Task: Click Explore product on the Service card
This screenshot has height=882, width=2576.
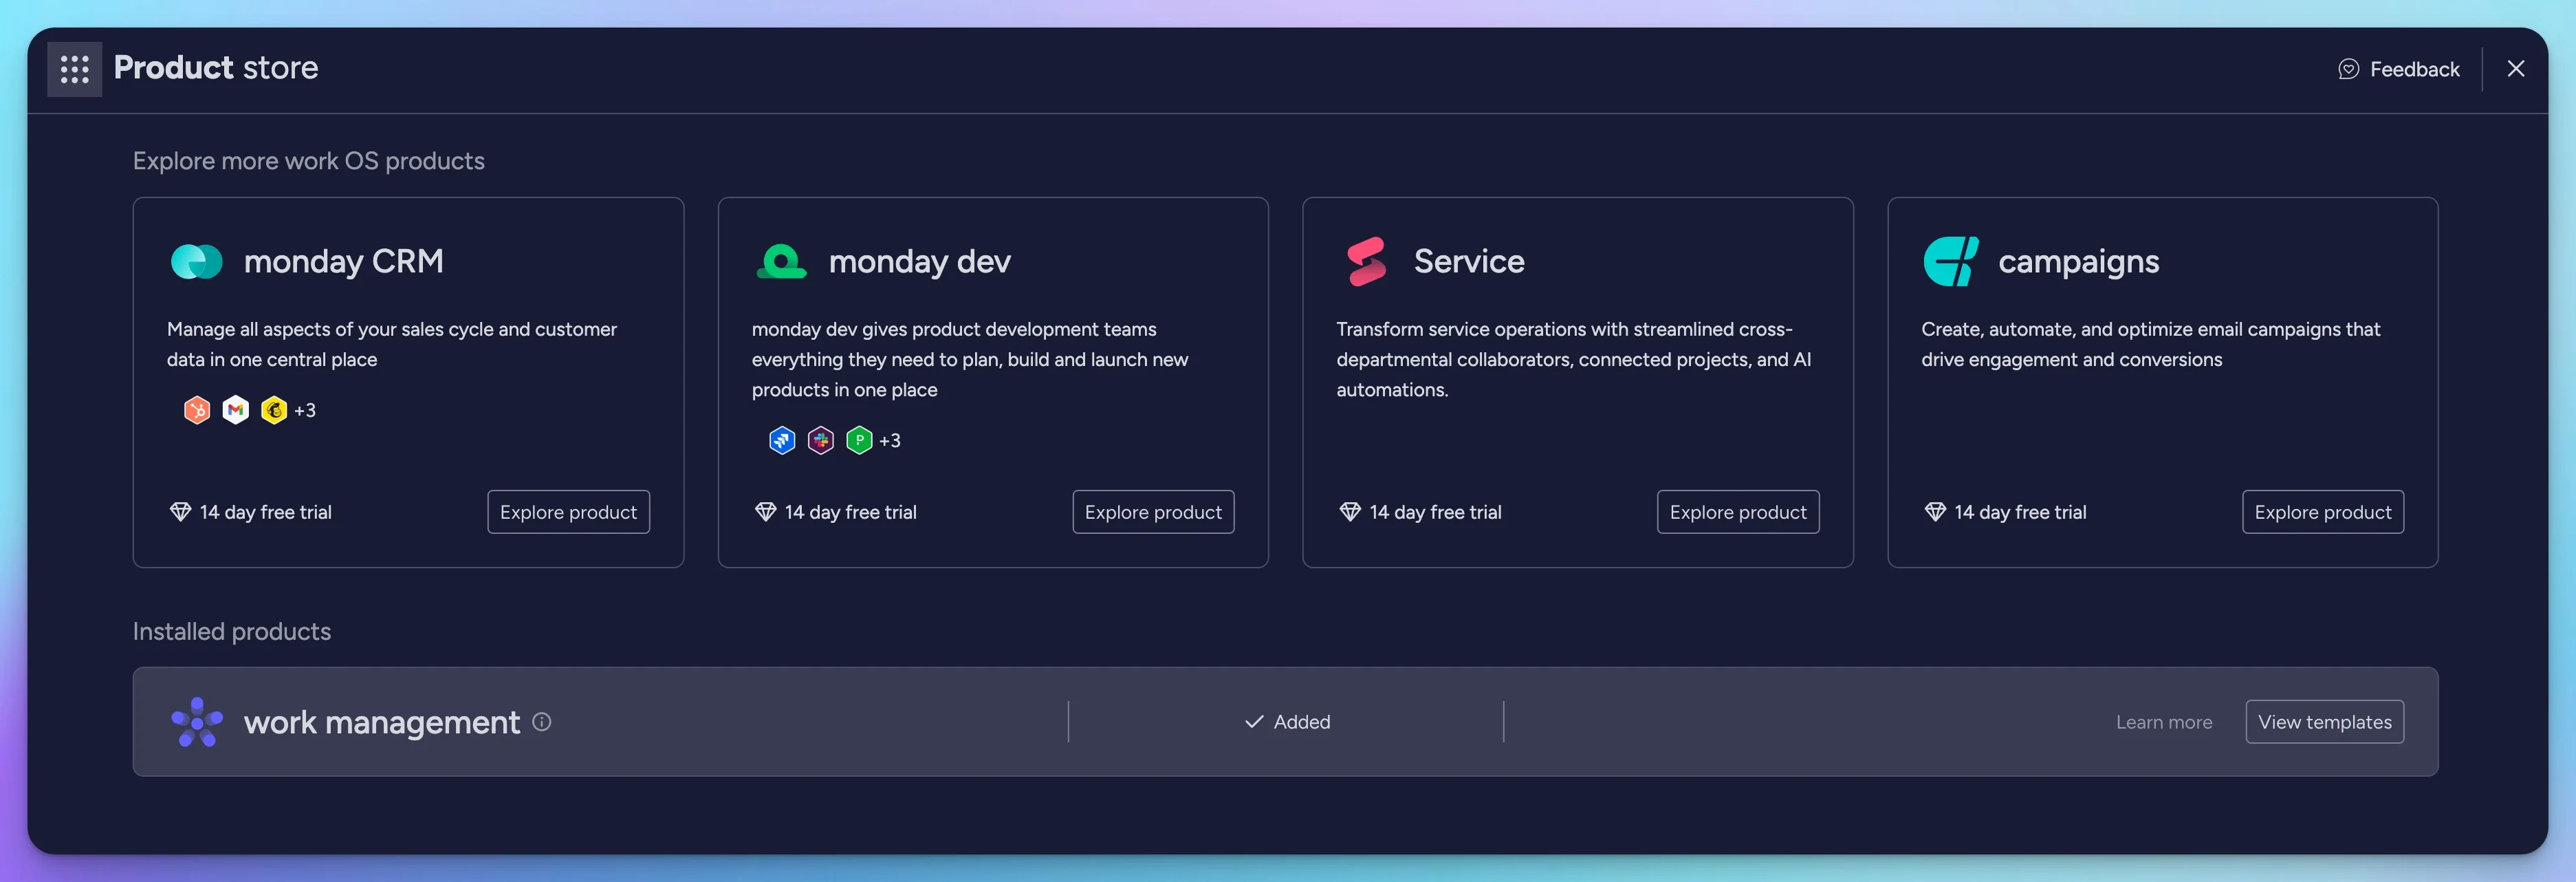Action: [x=1738, y=511]
